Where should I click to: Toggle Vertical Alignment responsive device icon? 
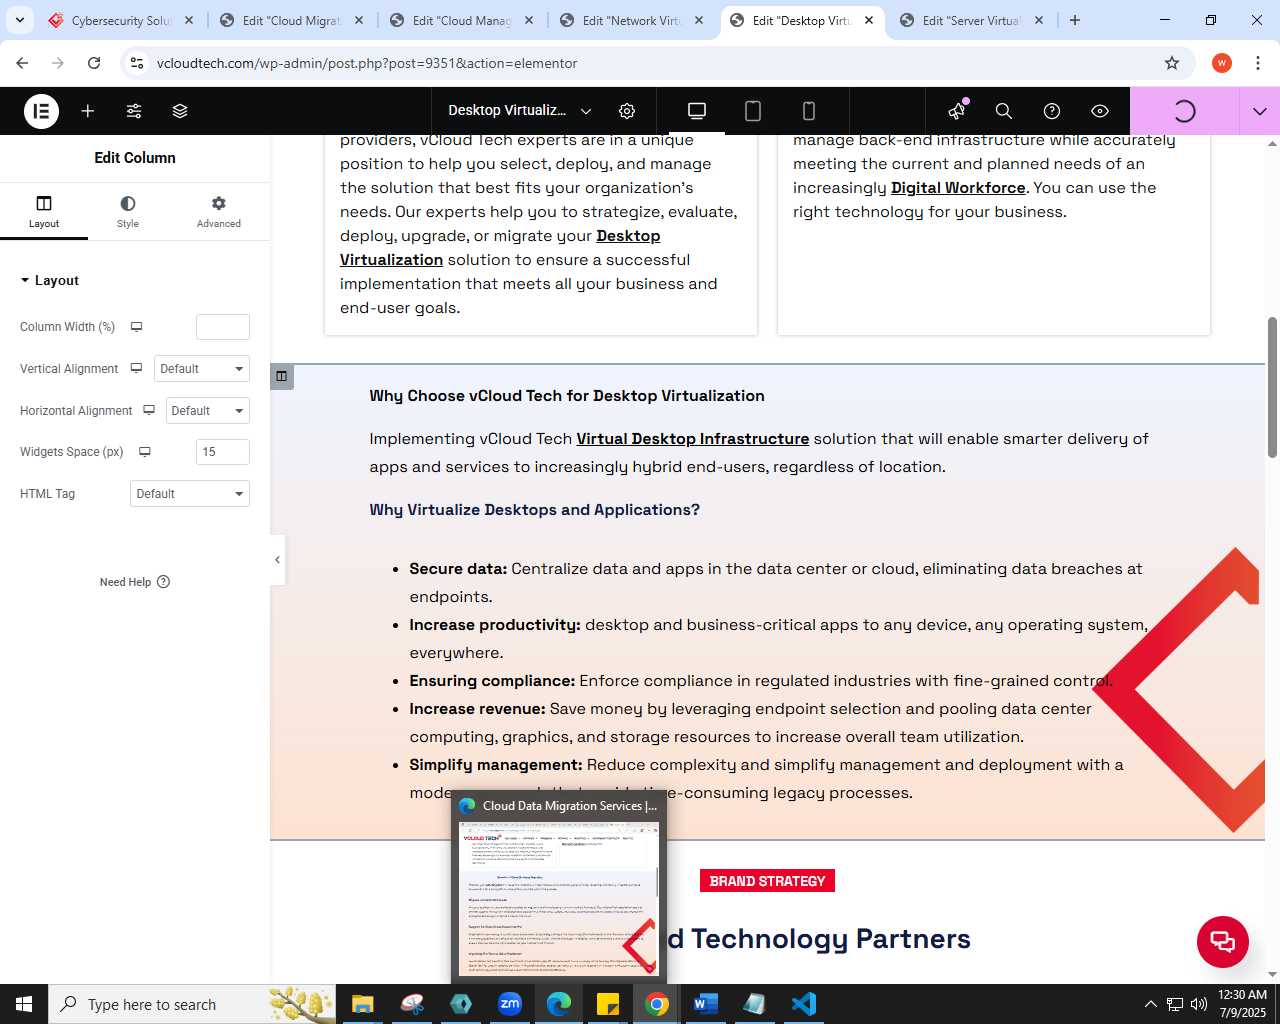(x=137, y=369)
